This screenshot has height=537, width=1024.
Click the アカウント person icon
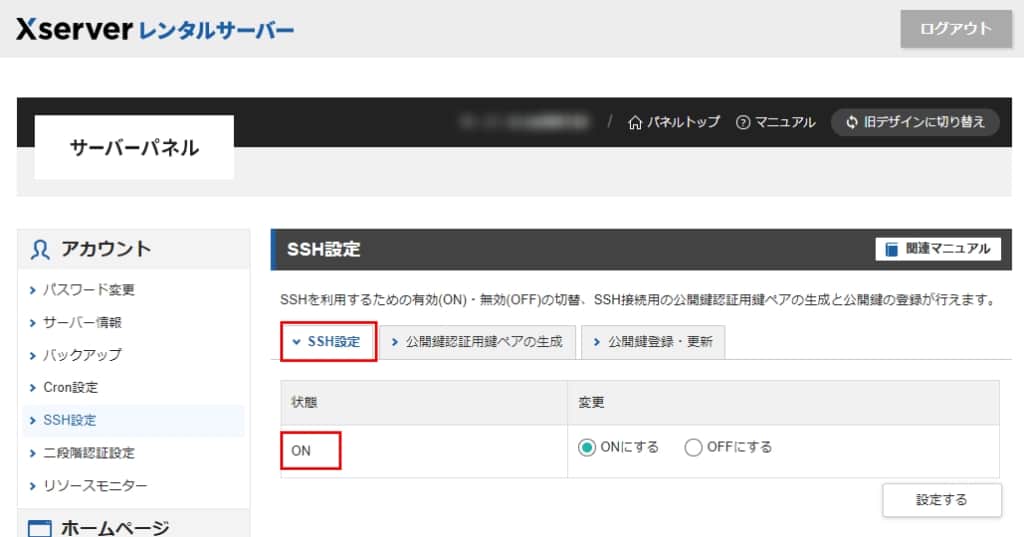pyautogui.click(x=40, y=250)
